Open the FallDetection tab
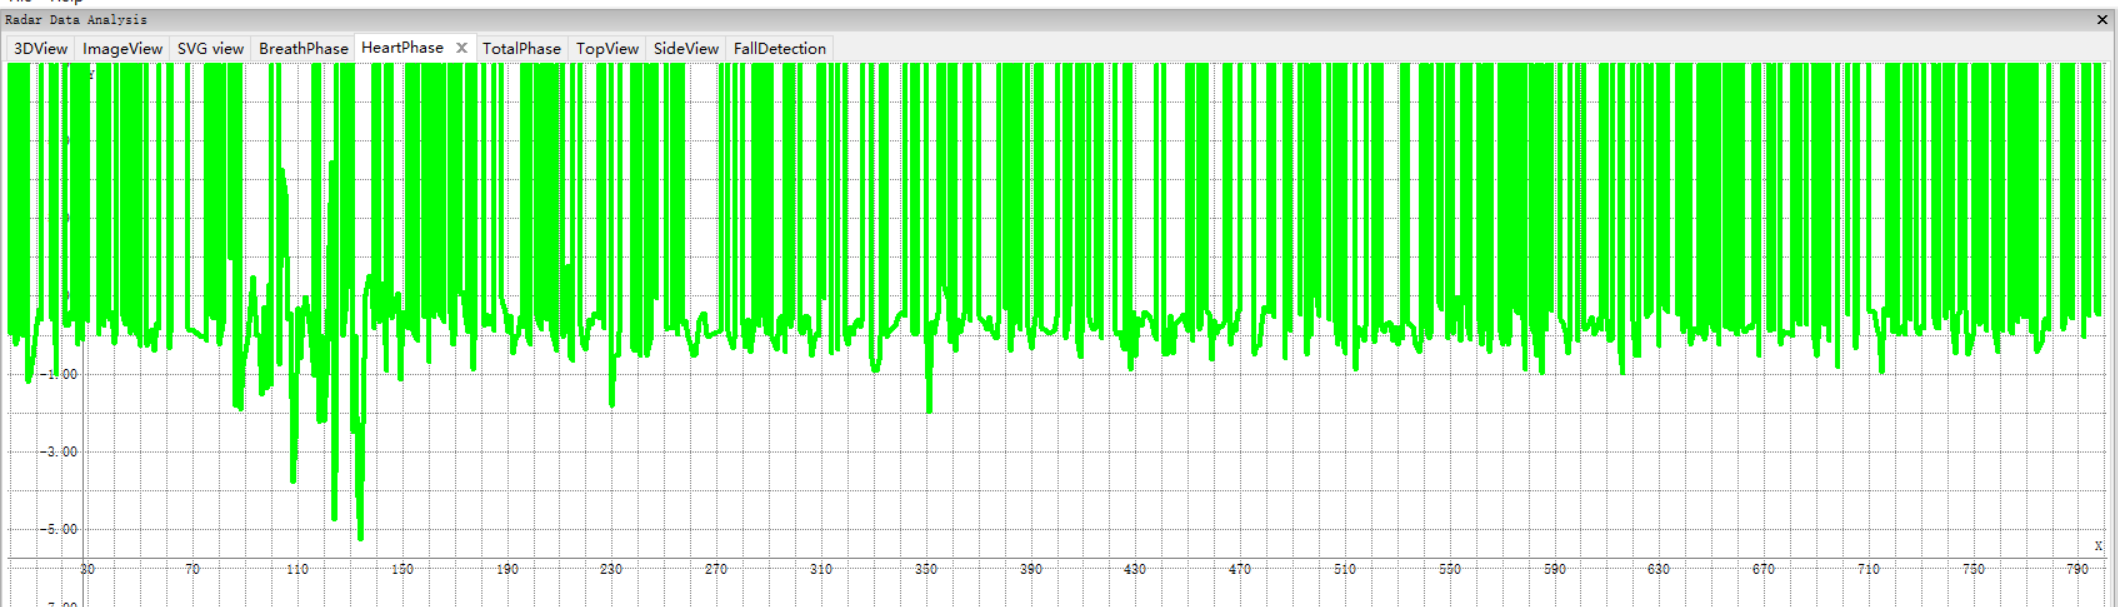 click(x=780, y=48)
